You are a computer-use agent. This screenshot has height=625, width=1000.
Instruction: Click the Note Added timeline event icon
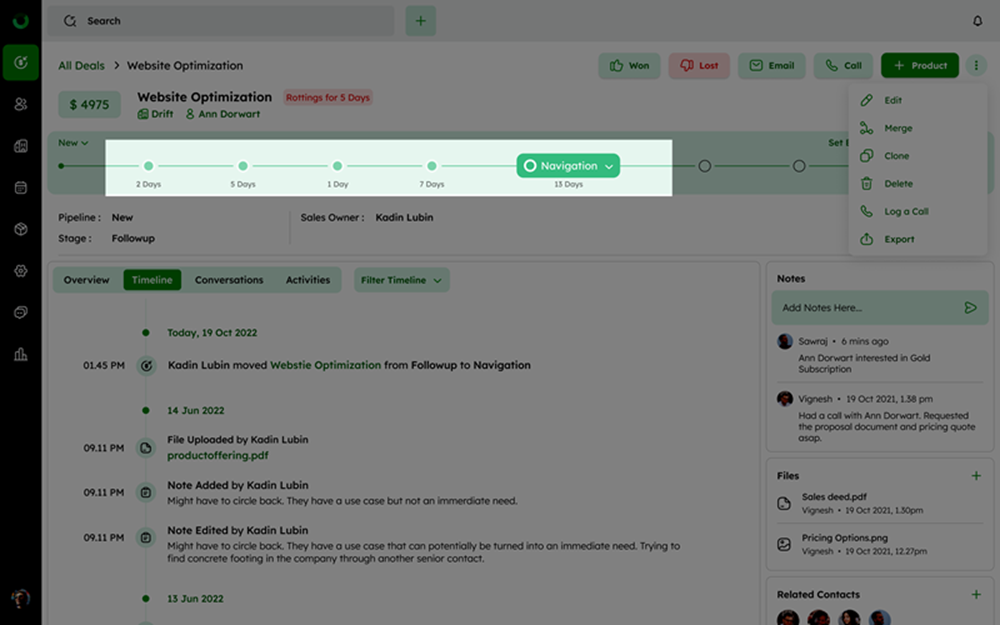146,492
